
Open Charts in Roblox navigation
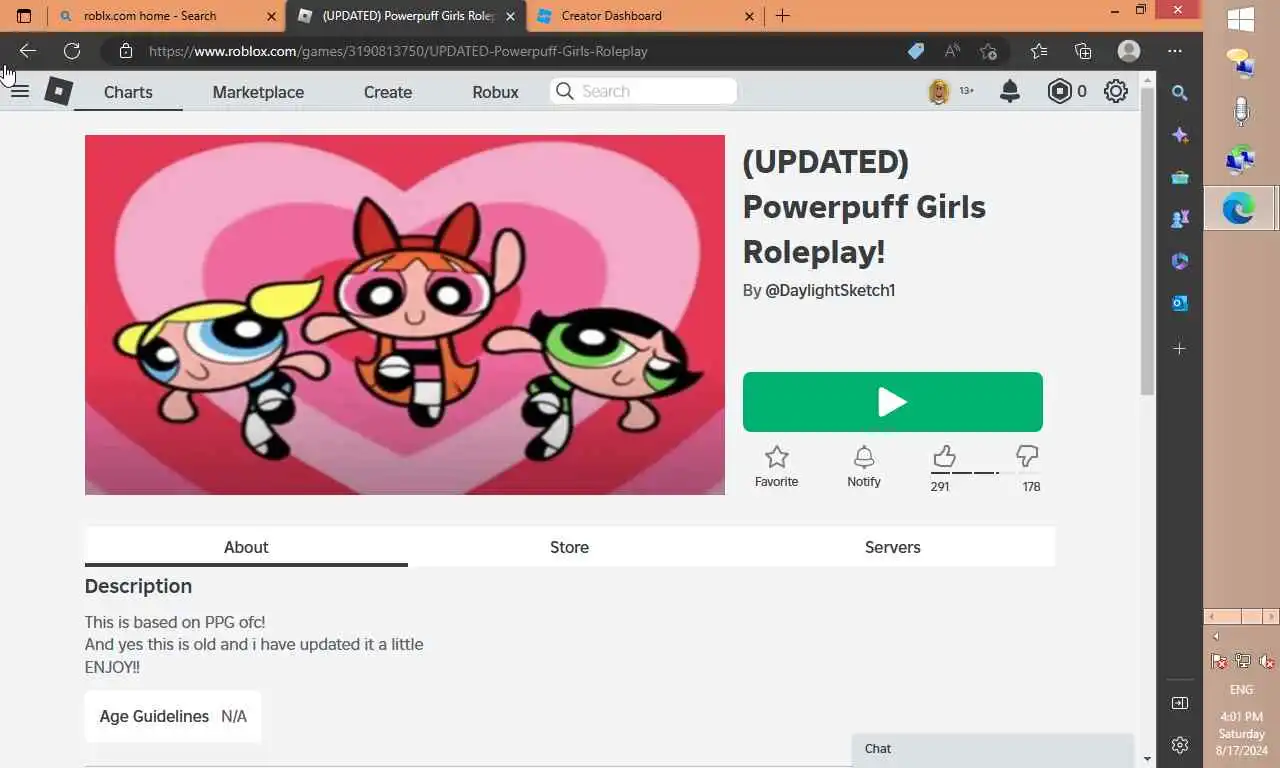pos(128,92)
